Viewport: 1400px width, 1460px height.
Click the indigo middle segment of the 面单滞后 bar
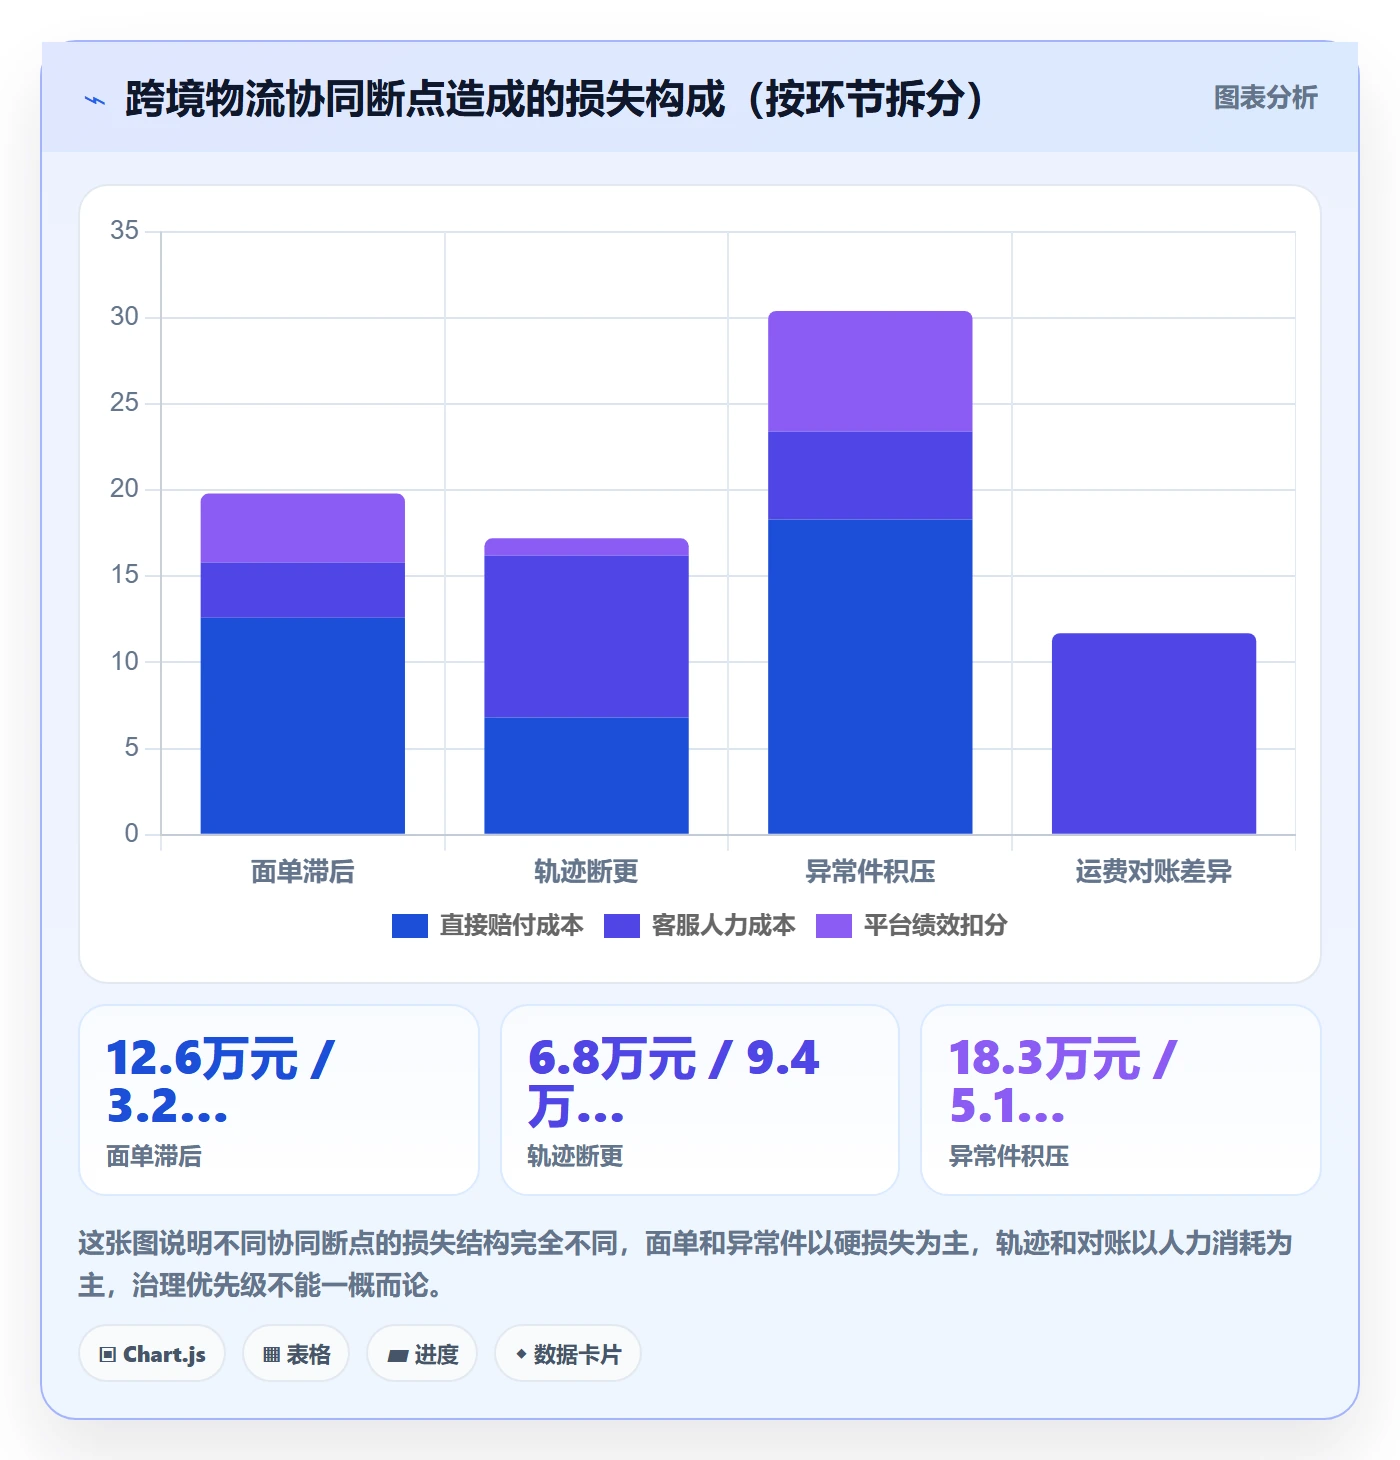point(303,590)
